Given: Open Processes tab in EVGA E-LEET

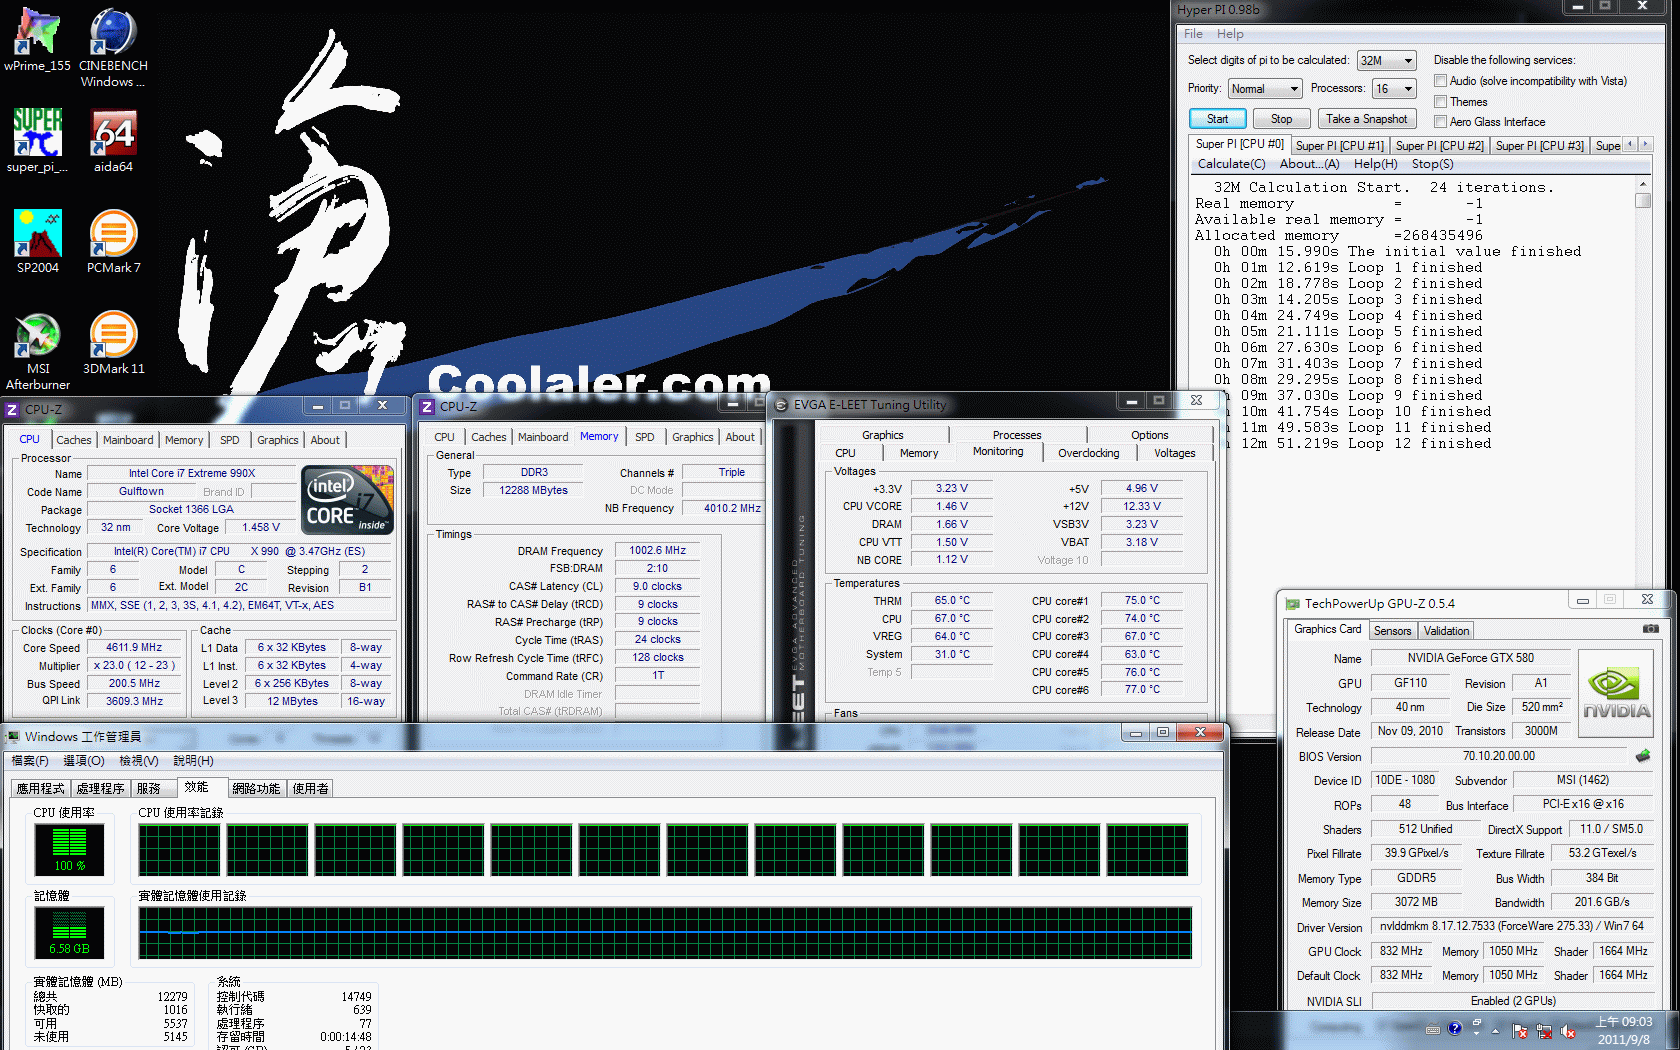Looking at the screenshot, I should pos(1017,435).
